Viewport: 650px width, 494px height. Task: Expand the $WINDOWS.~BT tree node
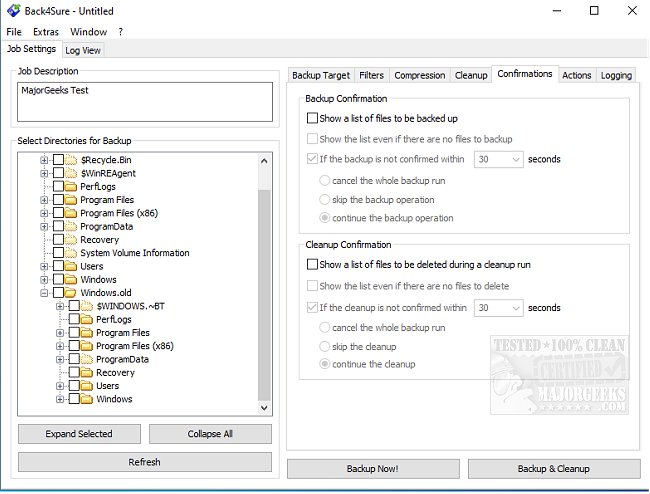click(x=60, y=306)
